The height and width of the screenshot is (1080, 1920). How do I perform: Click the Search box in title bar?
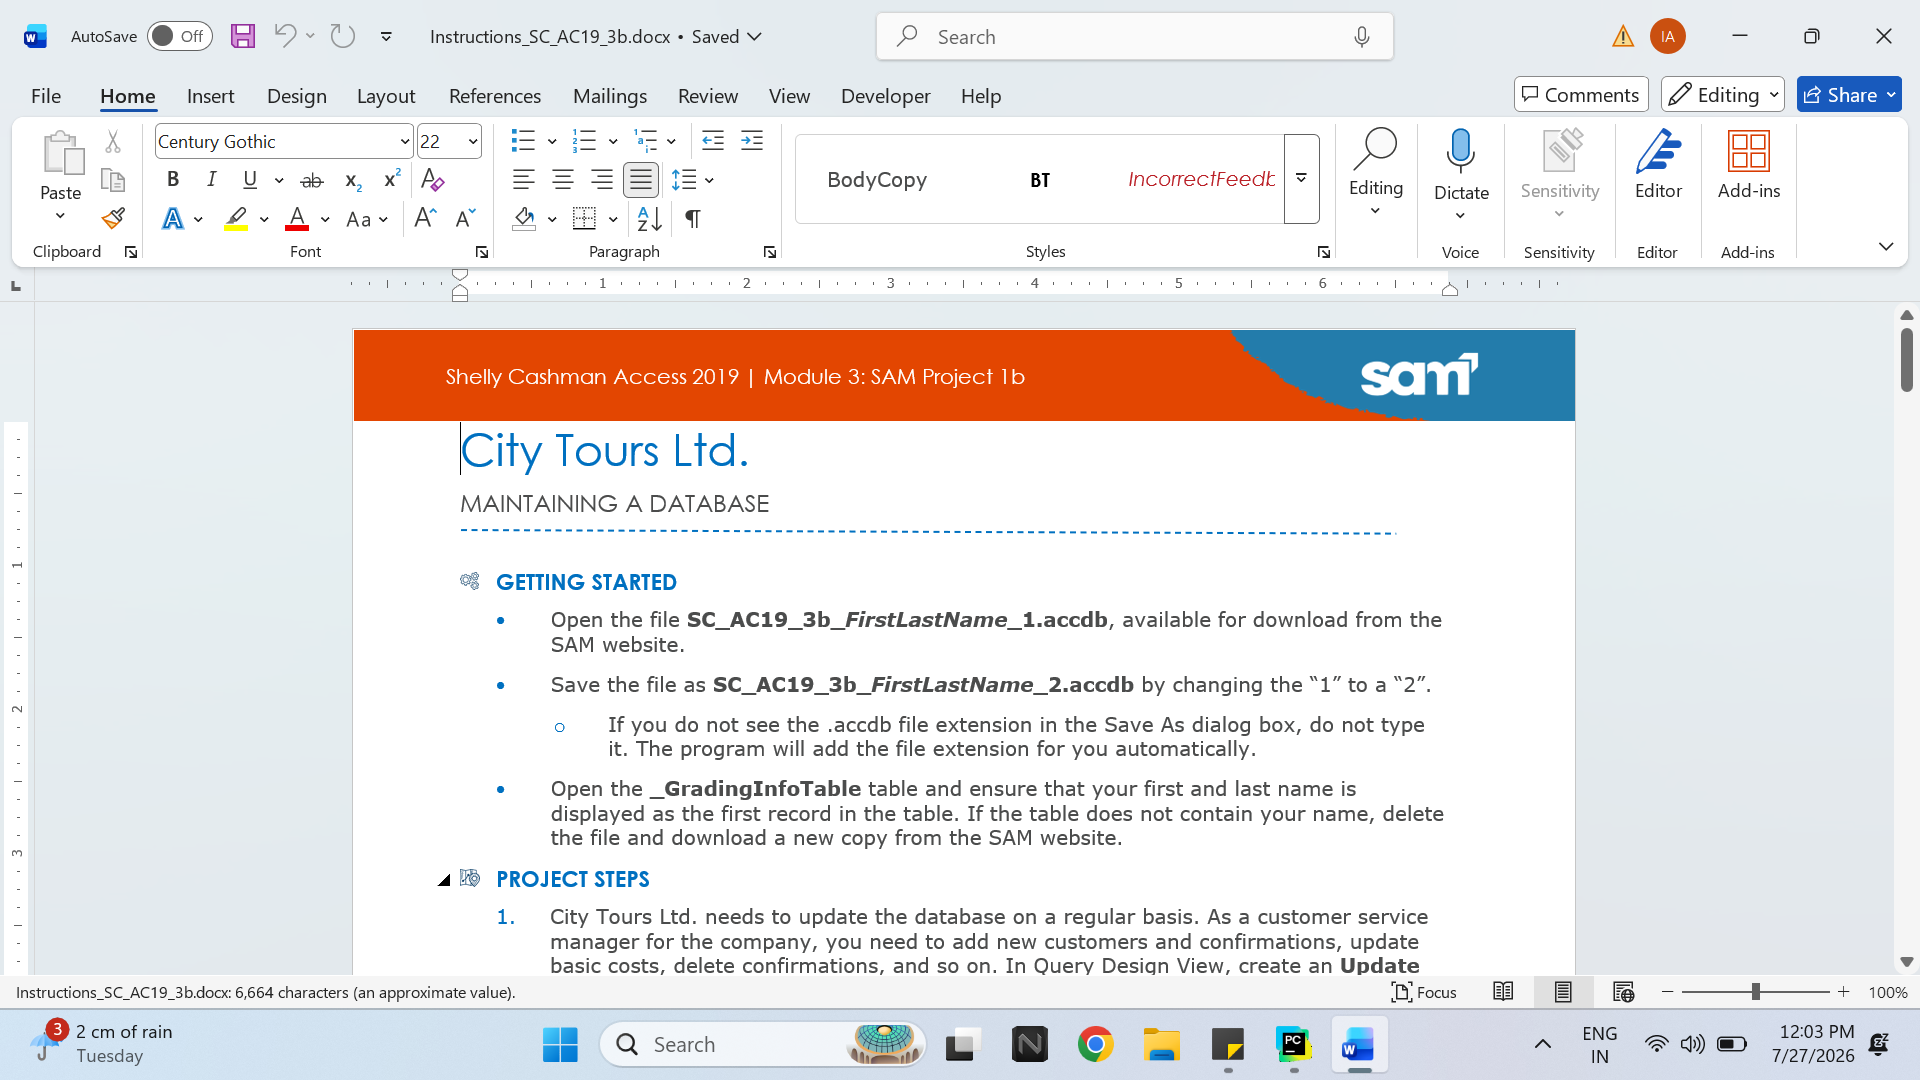point(1134,37)
